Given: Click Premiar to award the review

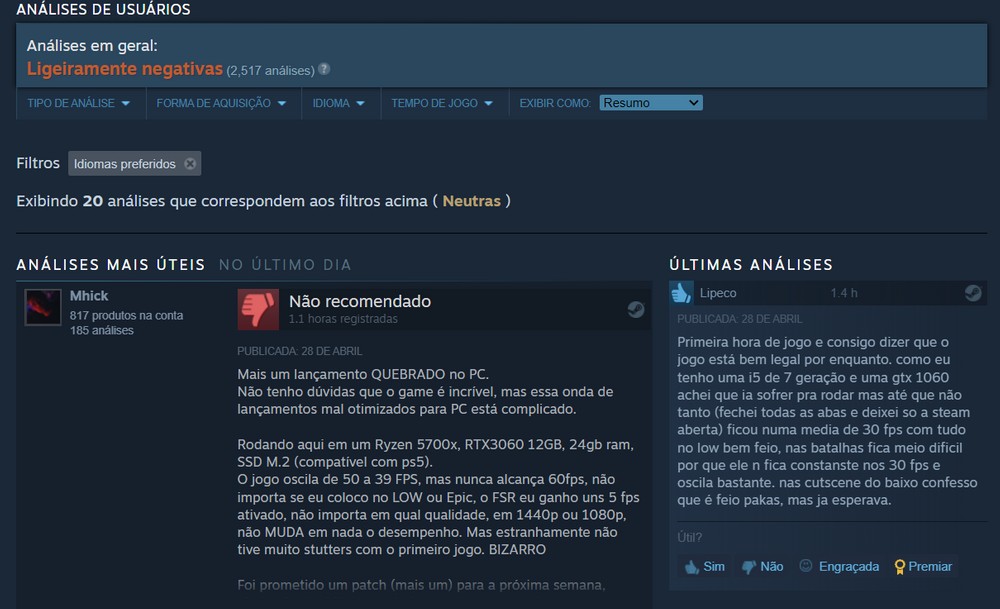Looking at the screenshot, I should click(923, 566).
